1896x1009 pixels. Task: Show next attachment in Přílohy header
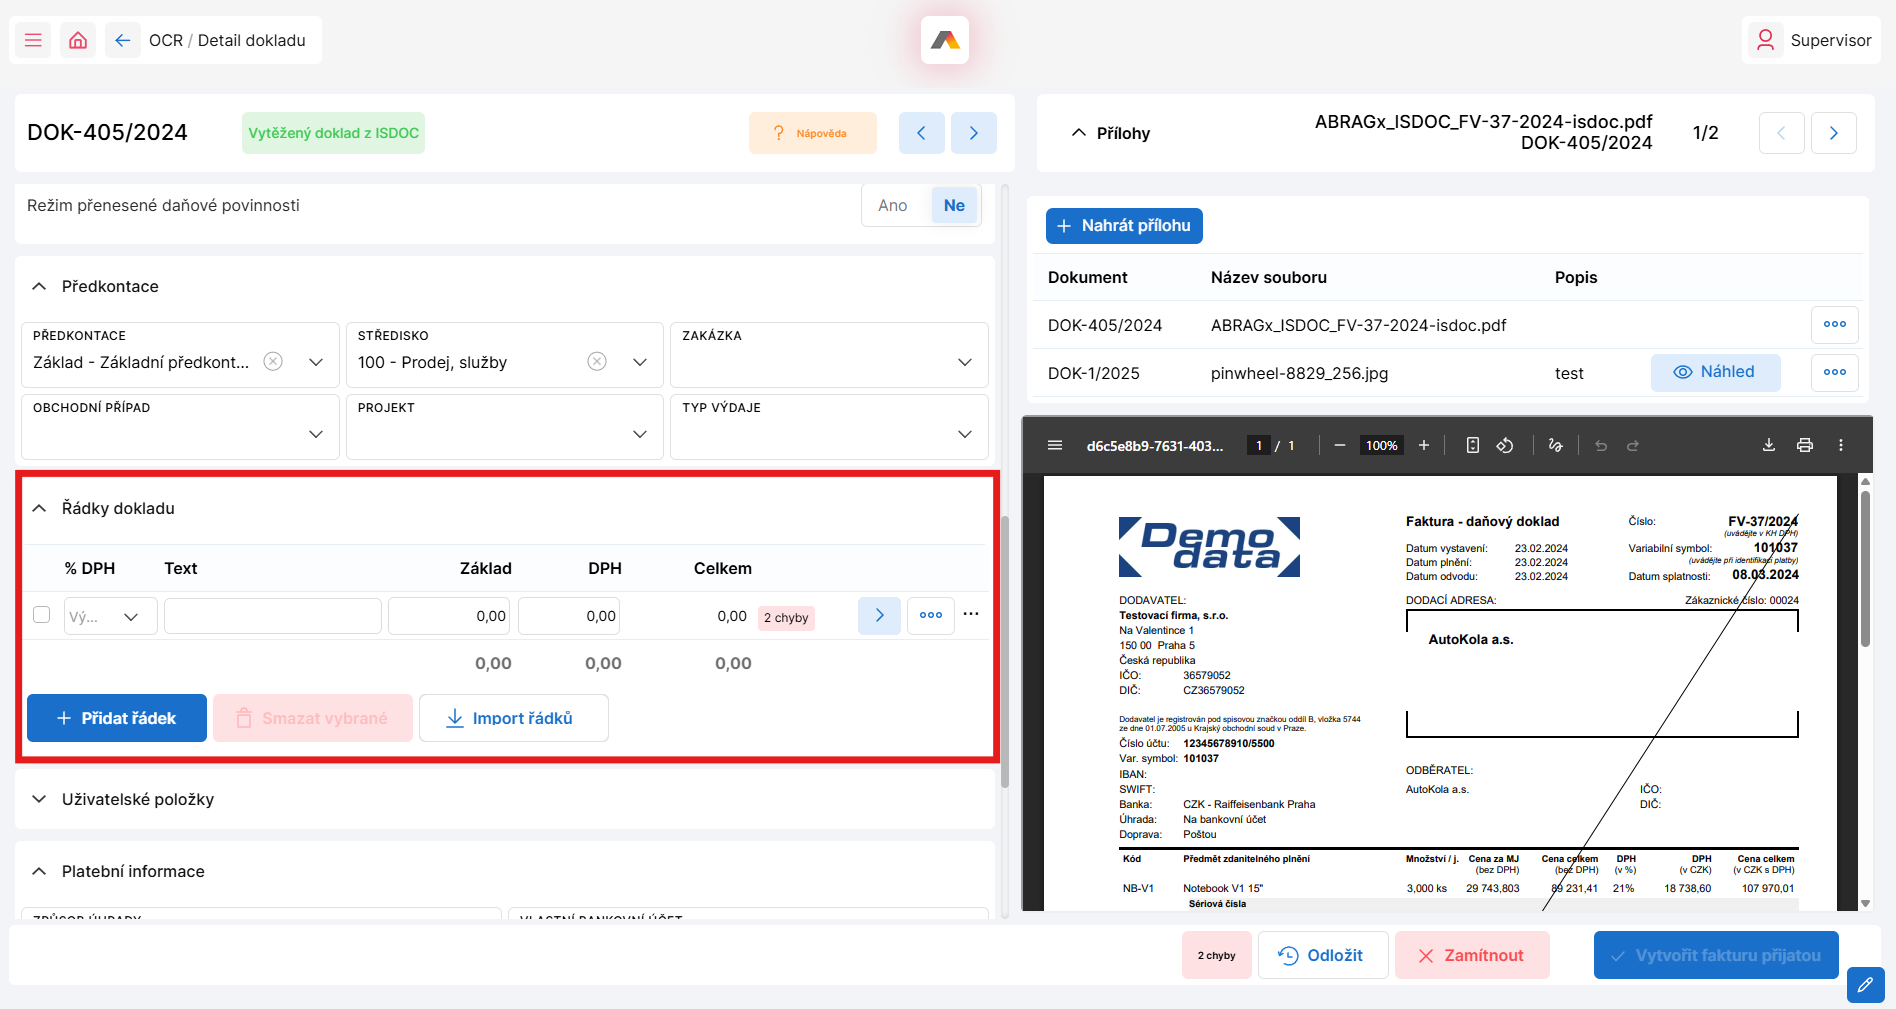(x=1834, y=133)
